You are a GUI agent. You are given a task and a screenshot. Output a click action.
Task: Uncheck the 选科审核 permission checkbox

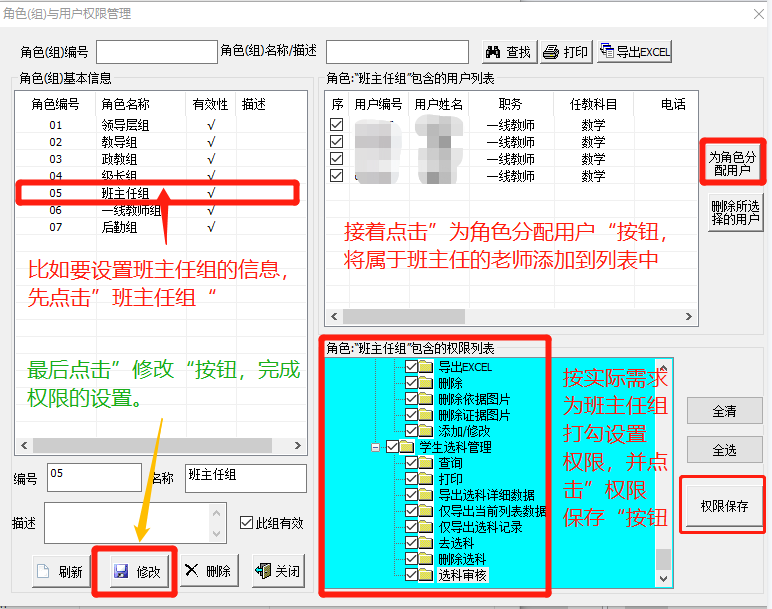coord(412,575)
